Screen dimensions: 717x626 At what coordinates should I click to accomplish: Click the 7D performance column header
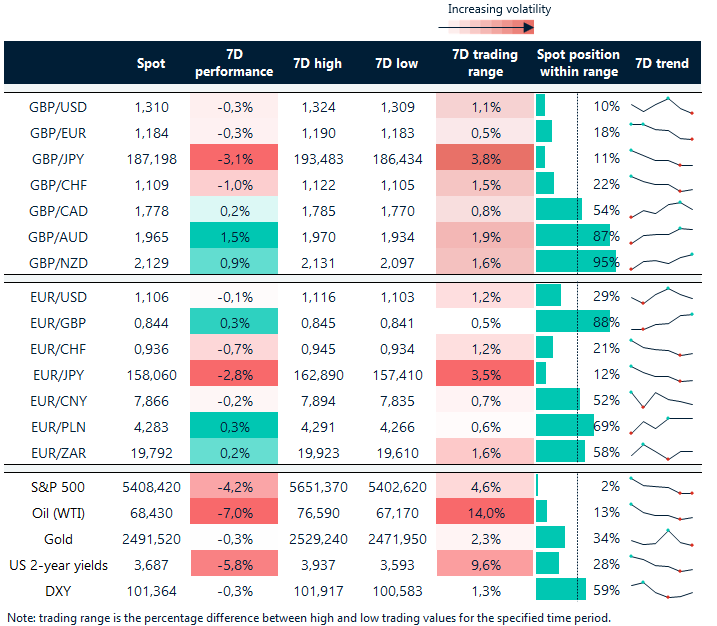[x=233, y=63]
